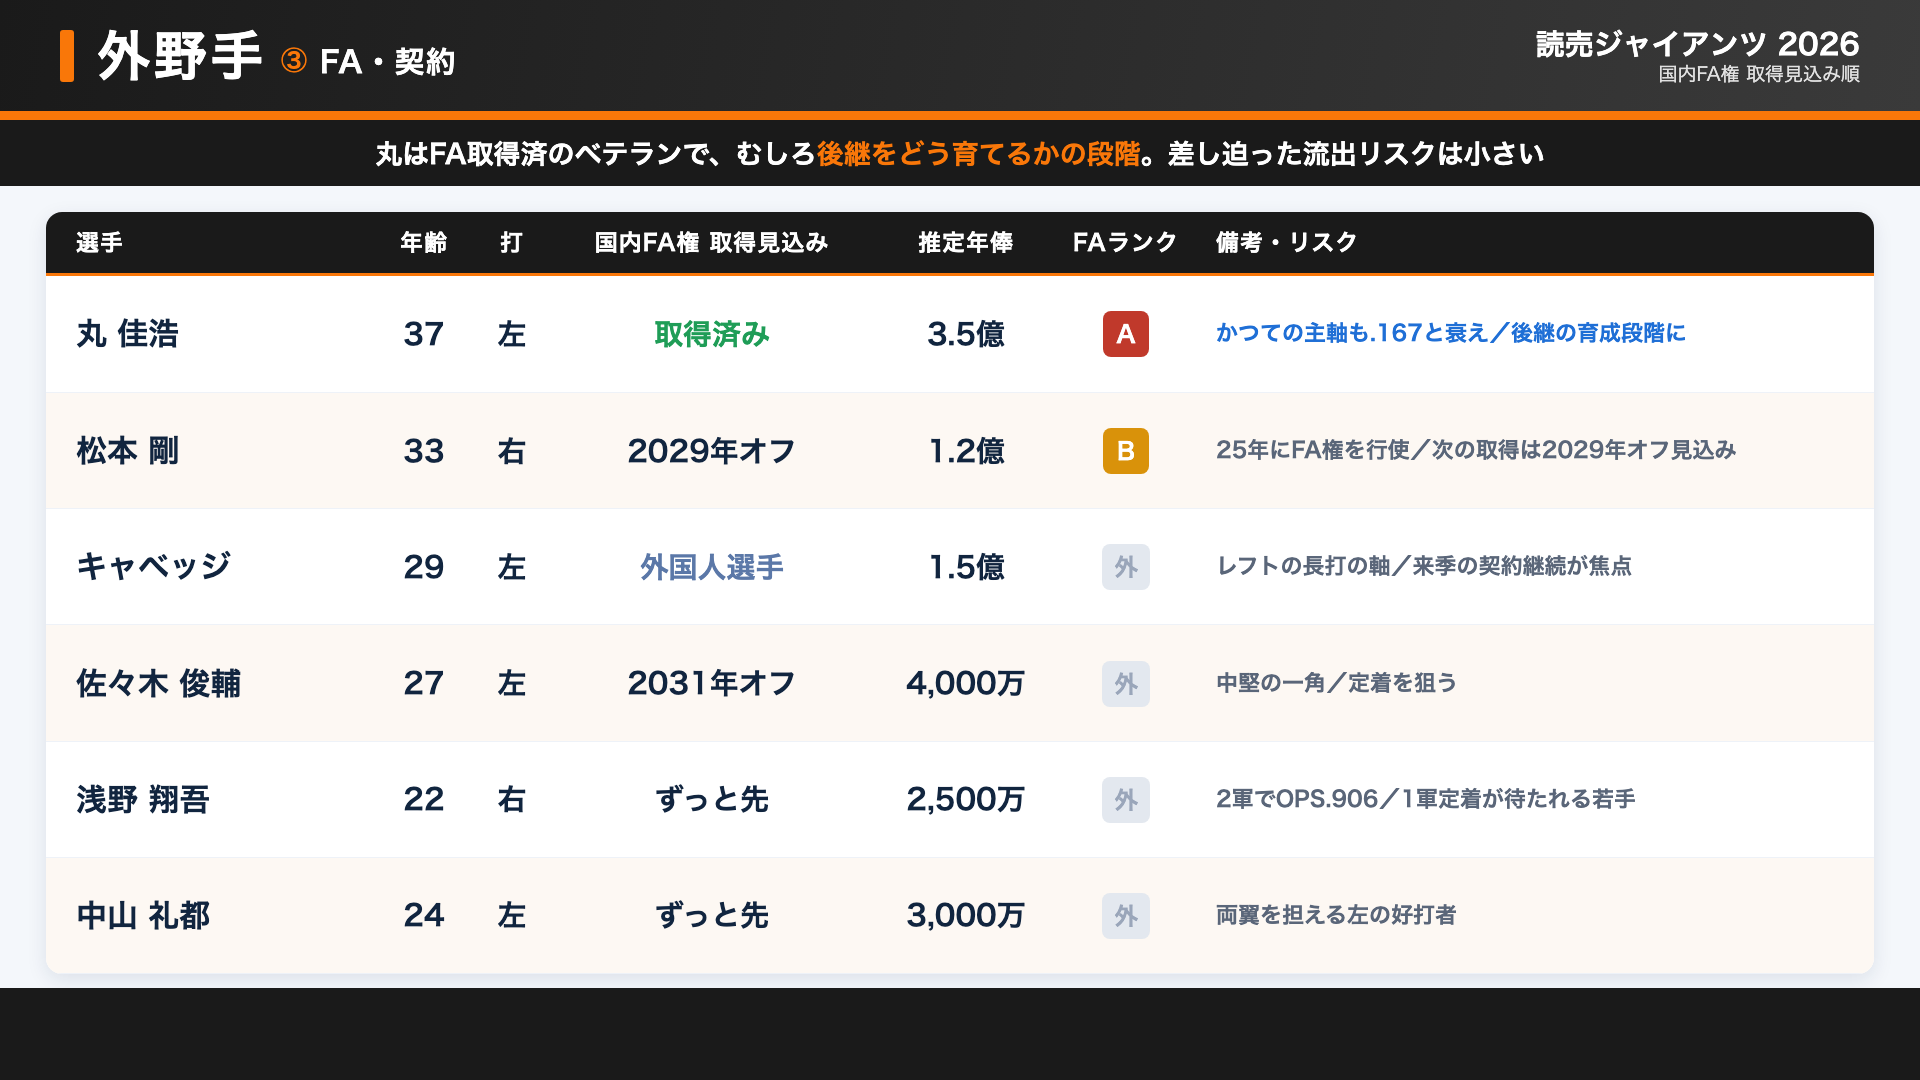This screenshot has width=1920, height=1080.
Task: Click the age value 29
Action: pos(423,567)
